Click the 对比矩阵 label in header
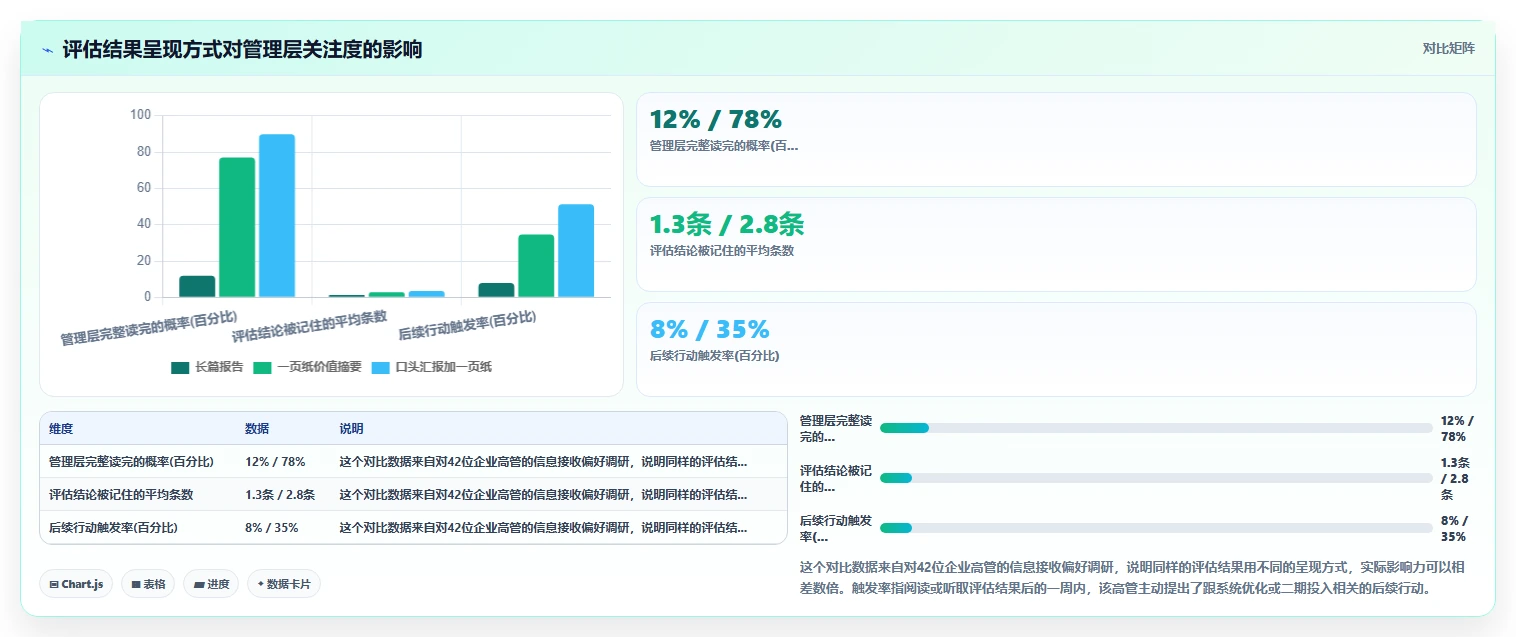Image resolution: width=1516 pixels, height=637 pixels. (1448, 48)
